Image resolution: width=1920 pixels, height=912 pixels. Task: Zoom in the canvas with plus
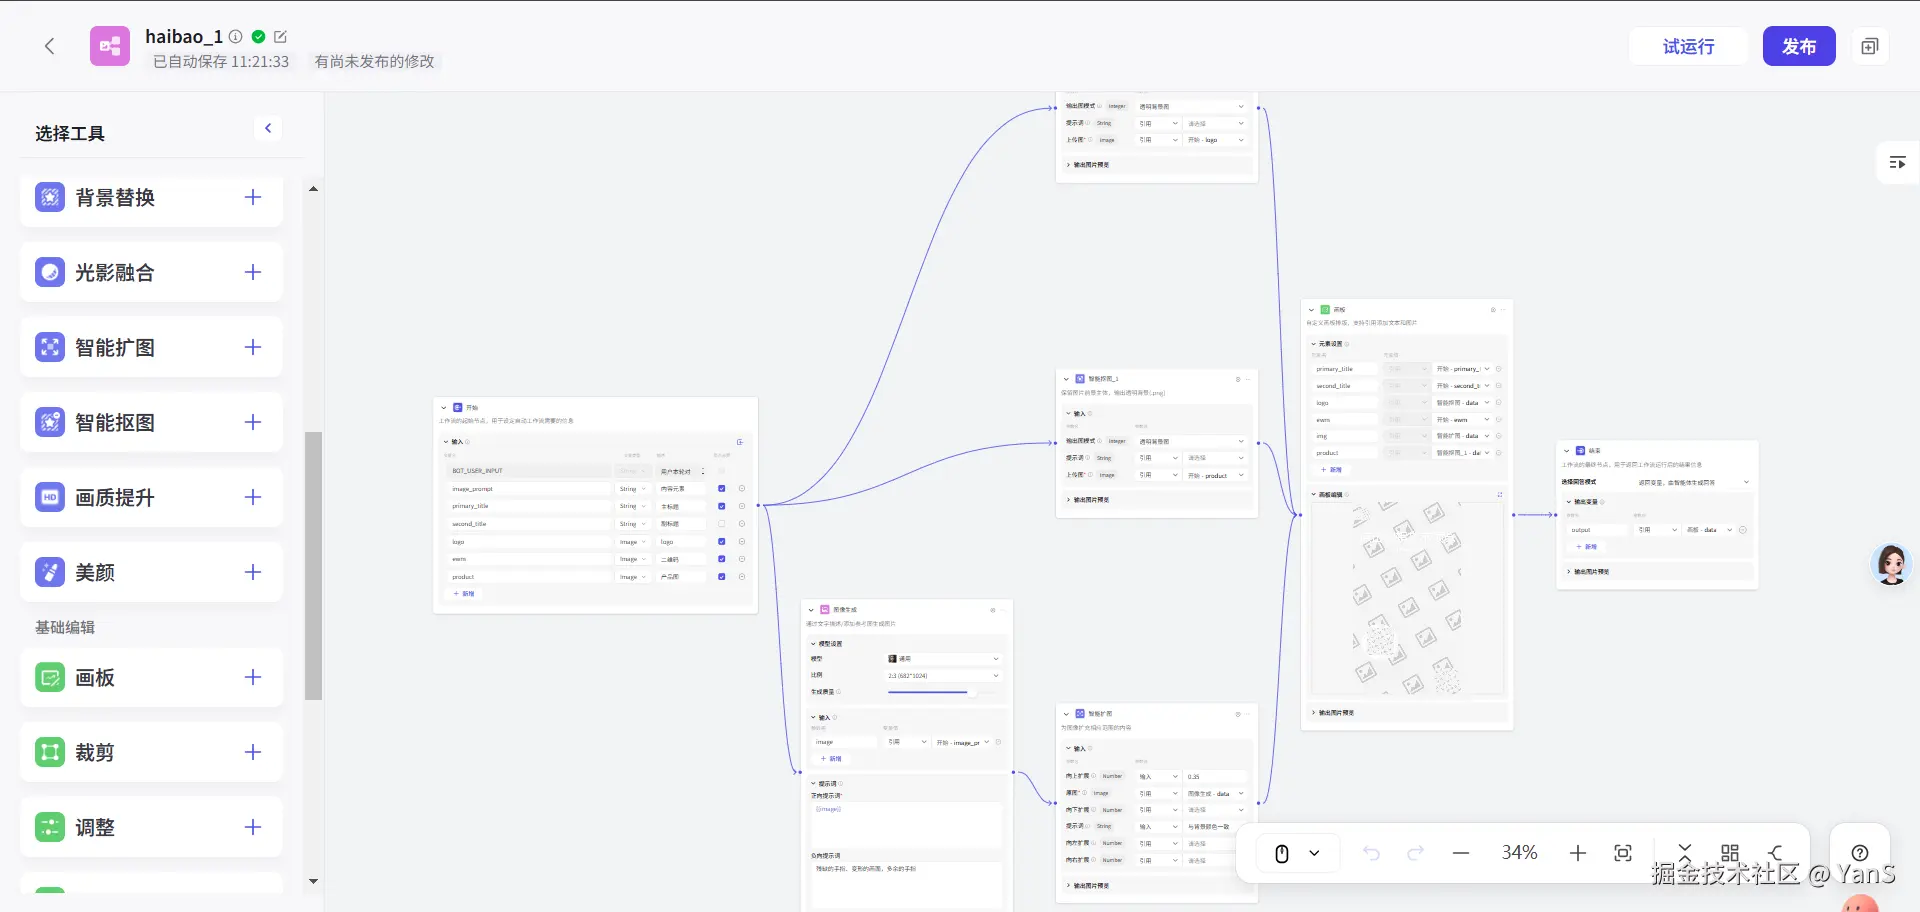(1578, 853)
